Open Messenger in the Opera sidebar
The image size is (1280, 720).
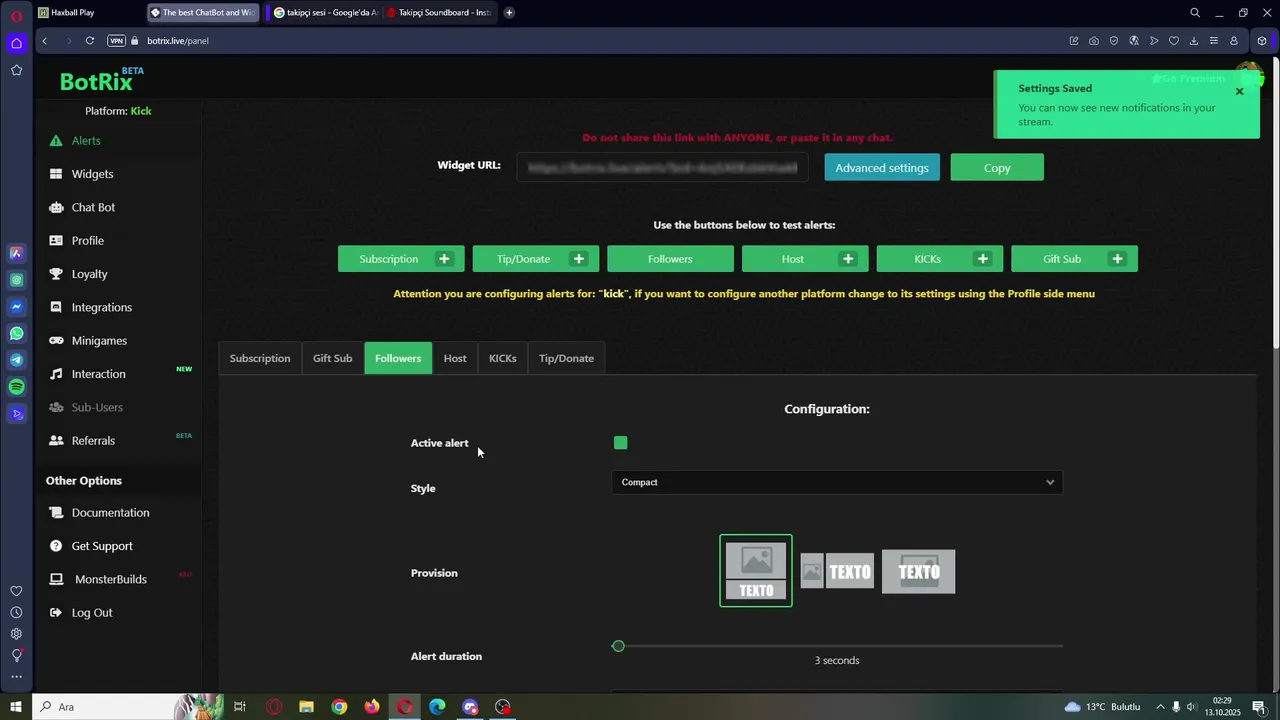click(17, 307)
